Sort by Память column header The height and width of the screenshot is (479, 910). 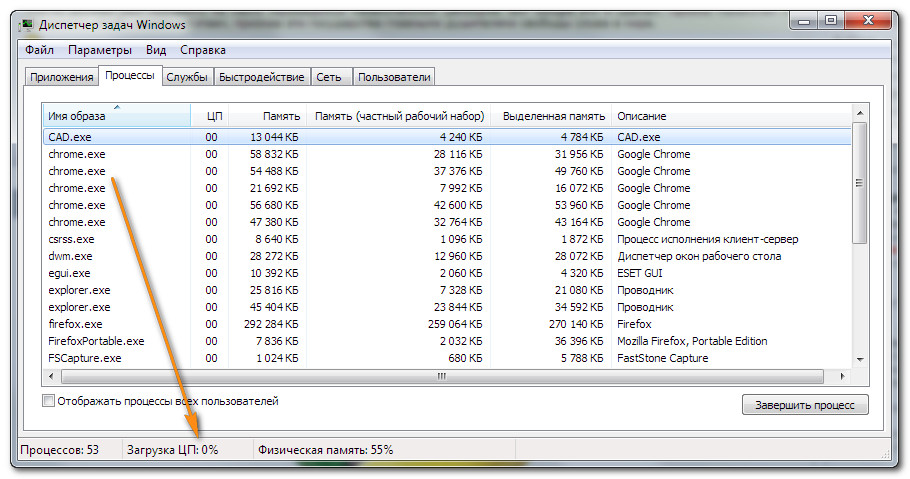pyautogui.click(x=268, y=116)
